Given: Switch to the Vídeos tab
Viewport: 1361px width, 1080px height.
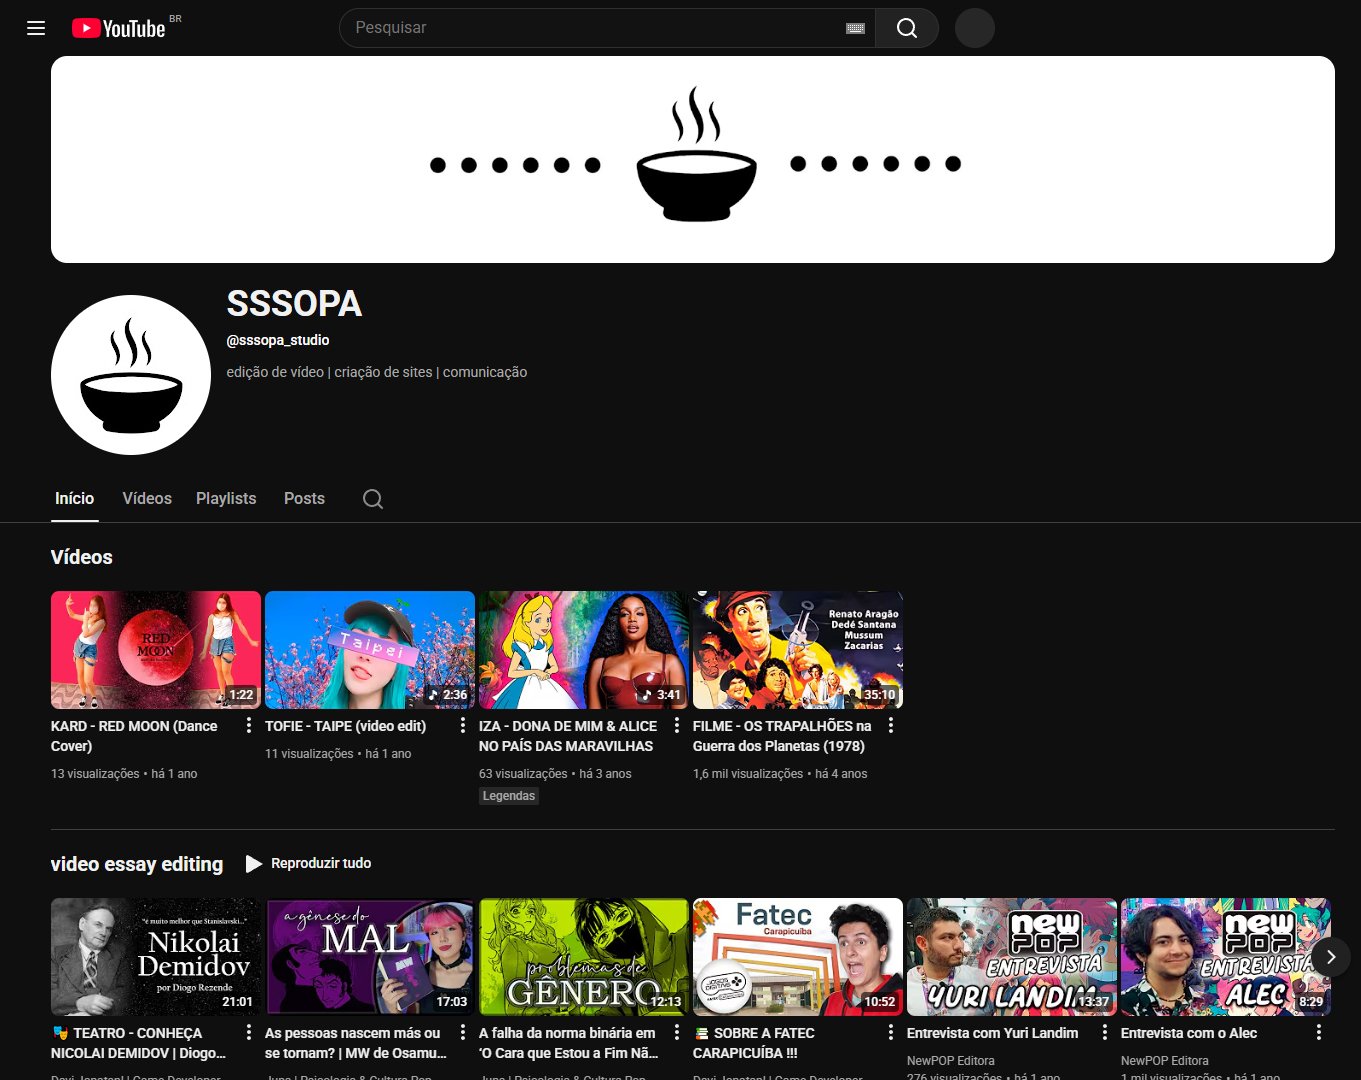Looking at the screenshot, I should coord(147,498).
